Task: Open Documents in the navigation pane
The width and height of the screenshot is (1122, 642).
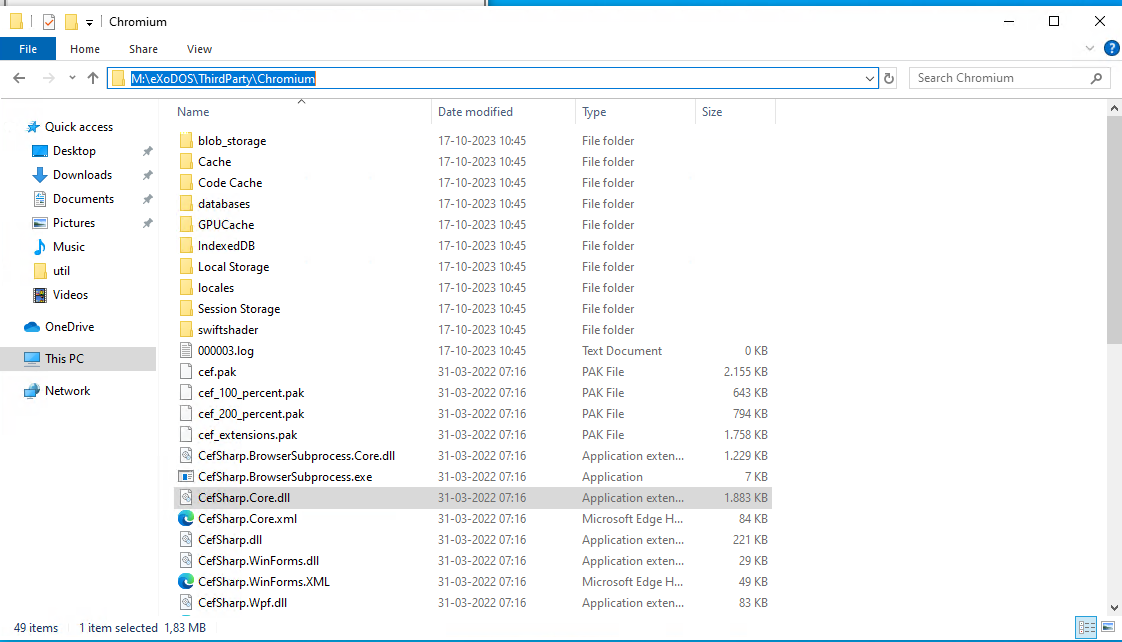Action: coord(83,199)
